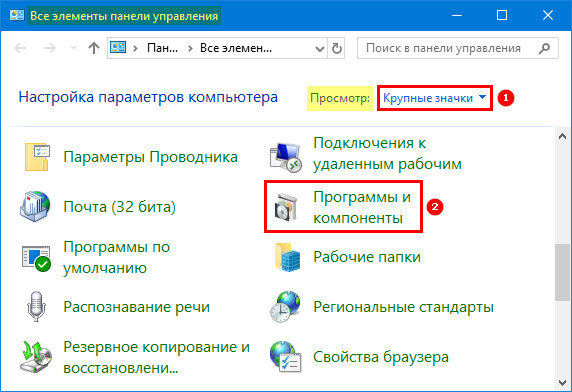This screenshot has width=572, height=392.
Task: Click the vertical scrollbar up arrow
Action: [x=562, y=136]
